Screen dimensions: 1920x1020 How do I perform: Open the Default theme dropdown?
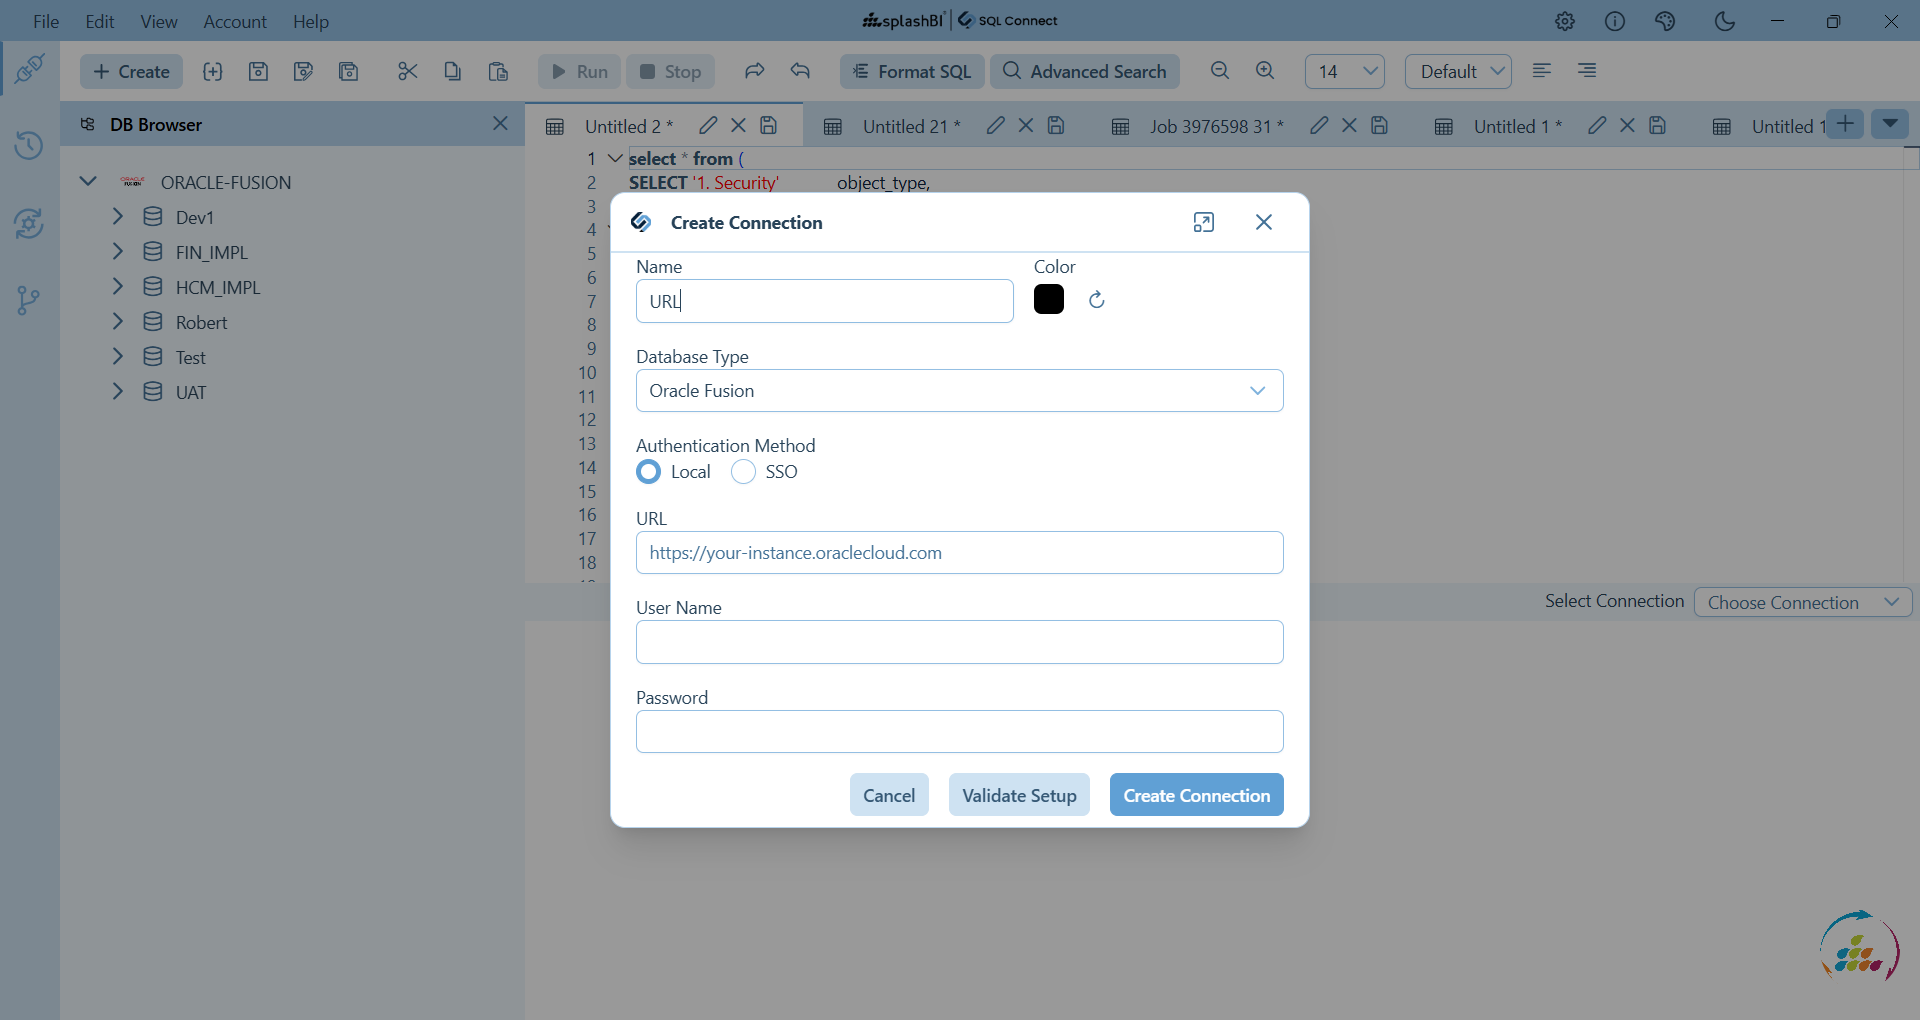1458,71
